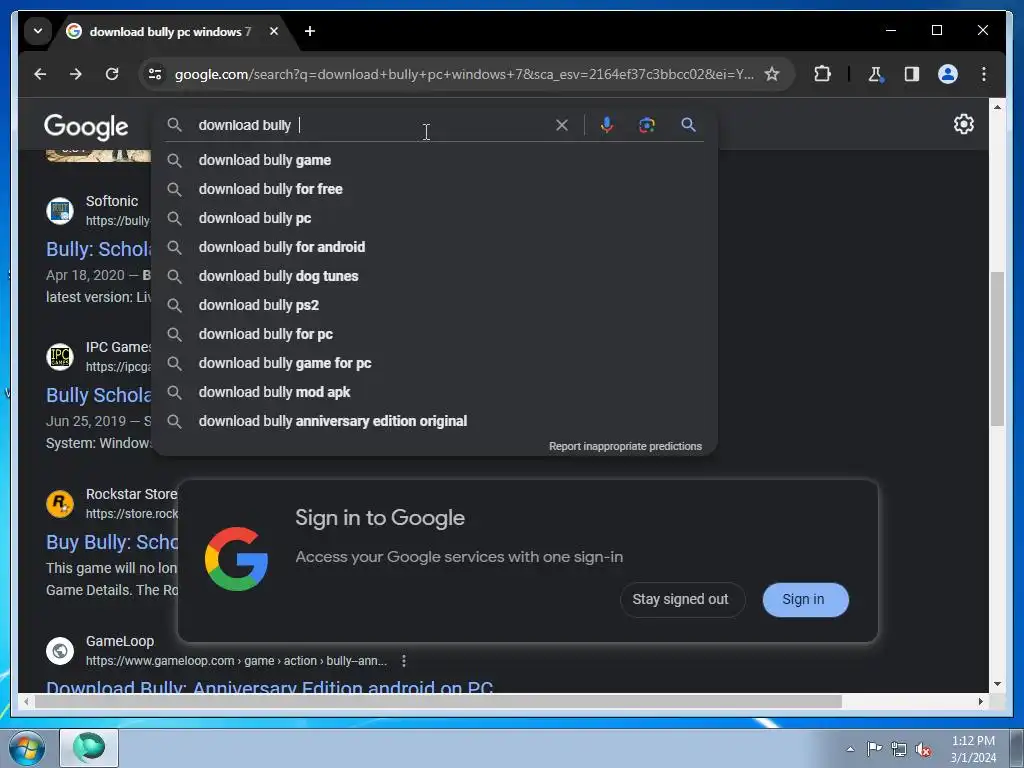
Task: Choose suggestion 'download bully for free'
Action: [x=435, y=189]
